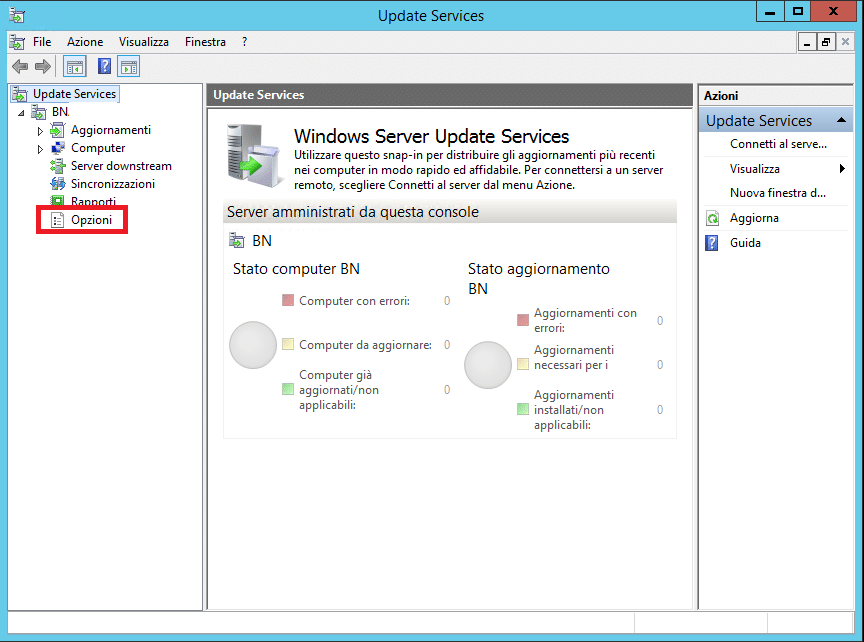Viewport: 864px width, 642px height.
Task: Click the Sincronizzazioni icon
Action: [x=57, y=184]
